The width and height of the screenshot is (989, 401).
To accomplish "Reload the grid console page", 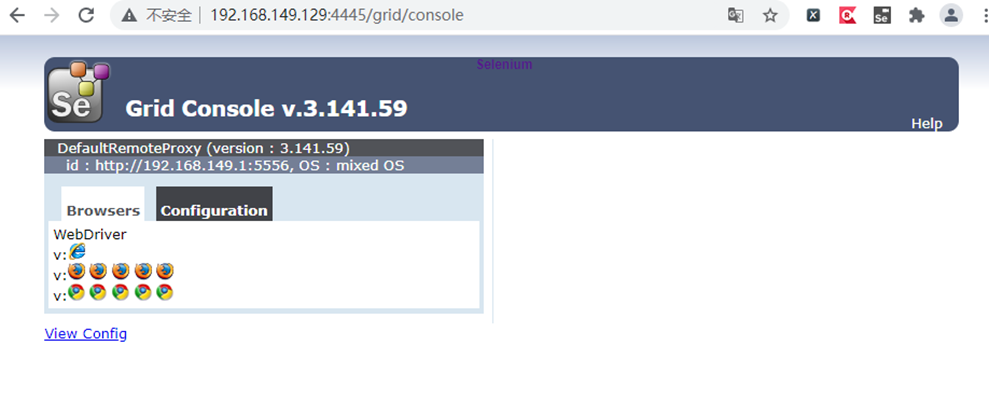I will coord(86,15).
